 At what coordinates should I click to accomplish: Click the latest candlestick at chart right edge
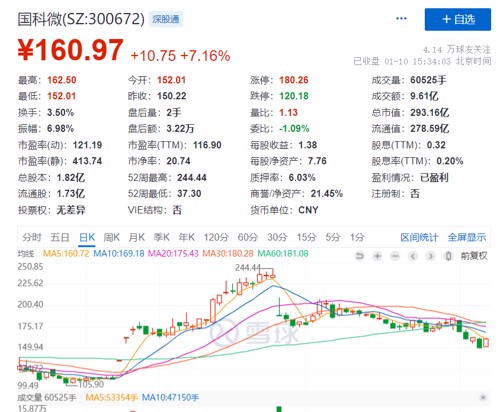click(x=486, y=342)
